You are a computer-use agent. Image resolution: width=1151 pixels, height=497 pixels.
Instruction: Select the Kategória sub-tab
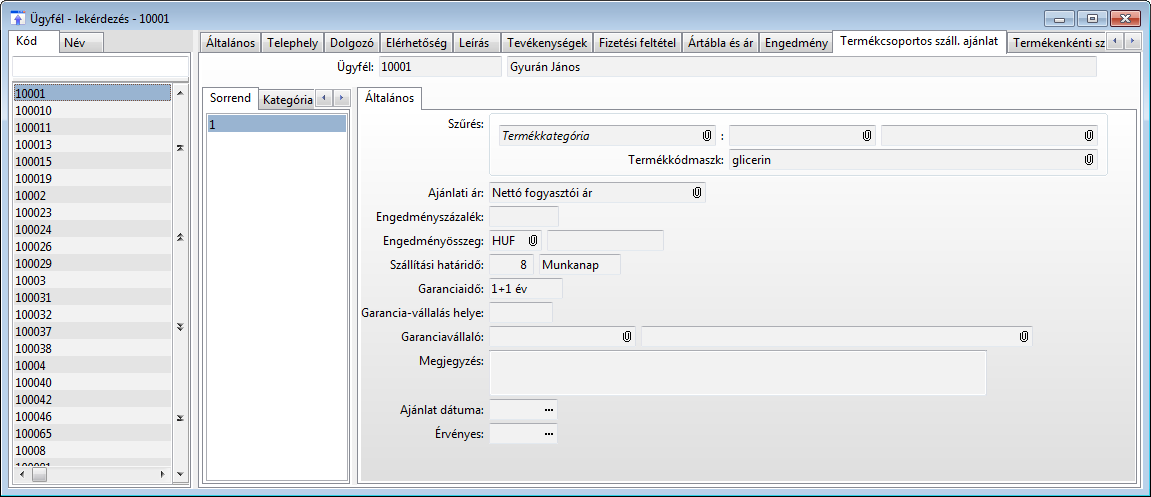pos(287,99)
